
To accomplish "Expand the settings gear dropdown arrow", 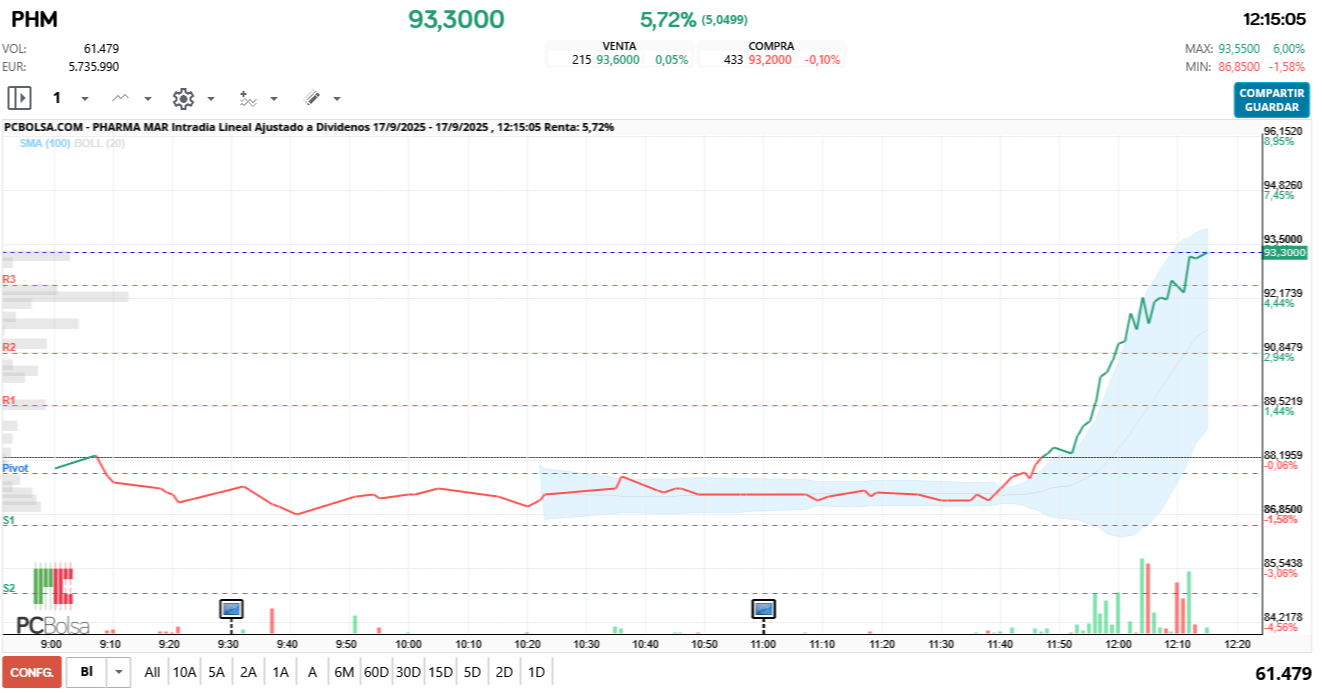I will (211, 99).
